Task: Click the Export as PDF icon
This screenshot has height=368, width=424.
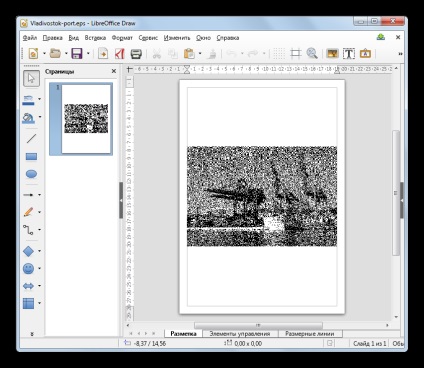Action: (x=119, y=53)
